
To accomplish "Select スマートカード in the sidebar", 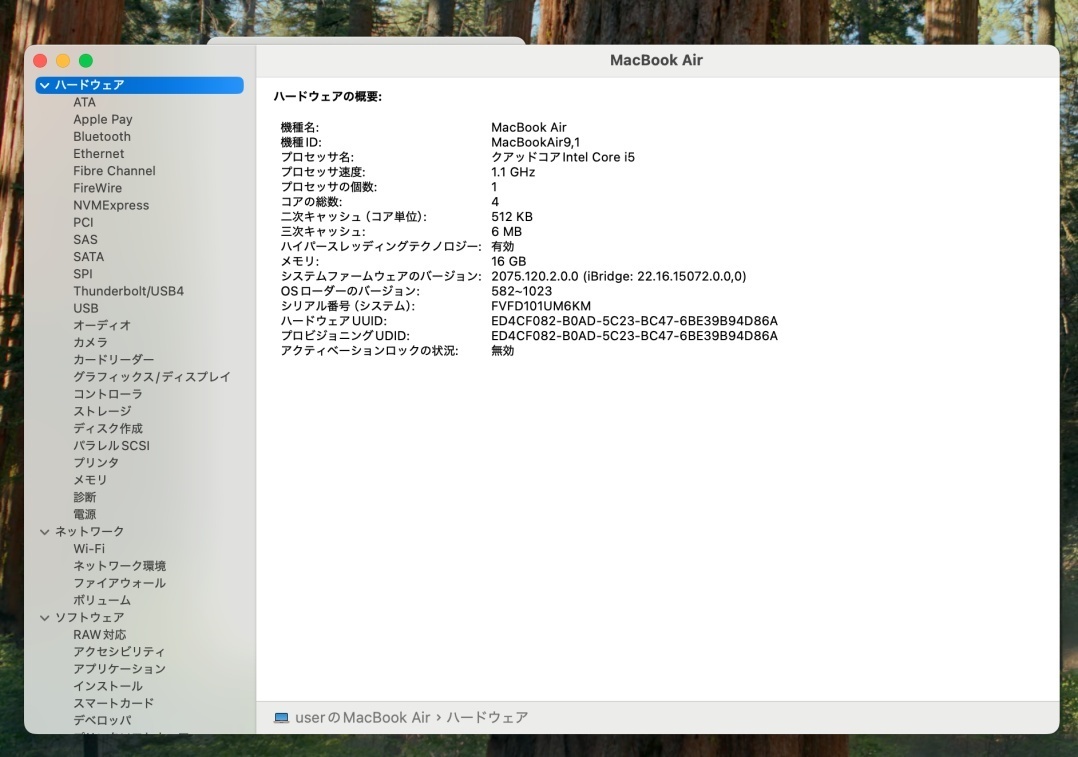I will point(113,703).
